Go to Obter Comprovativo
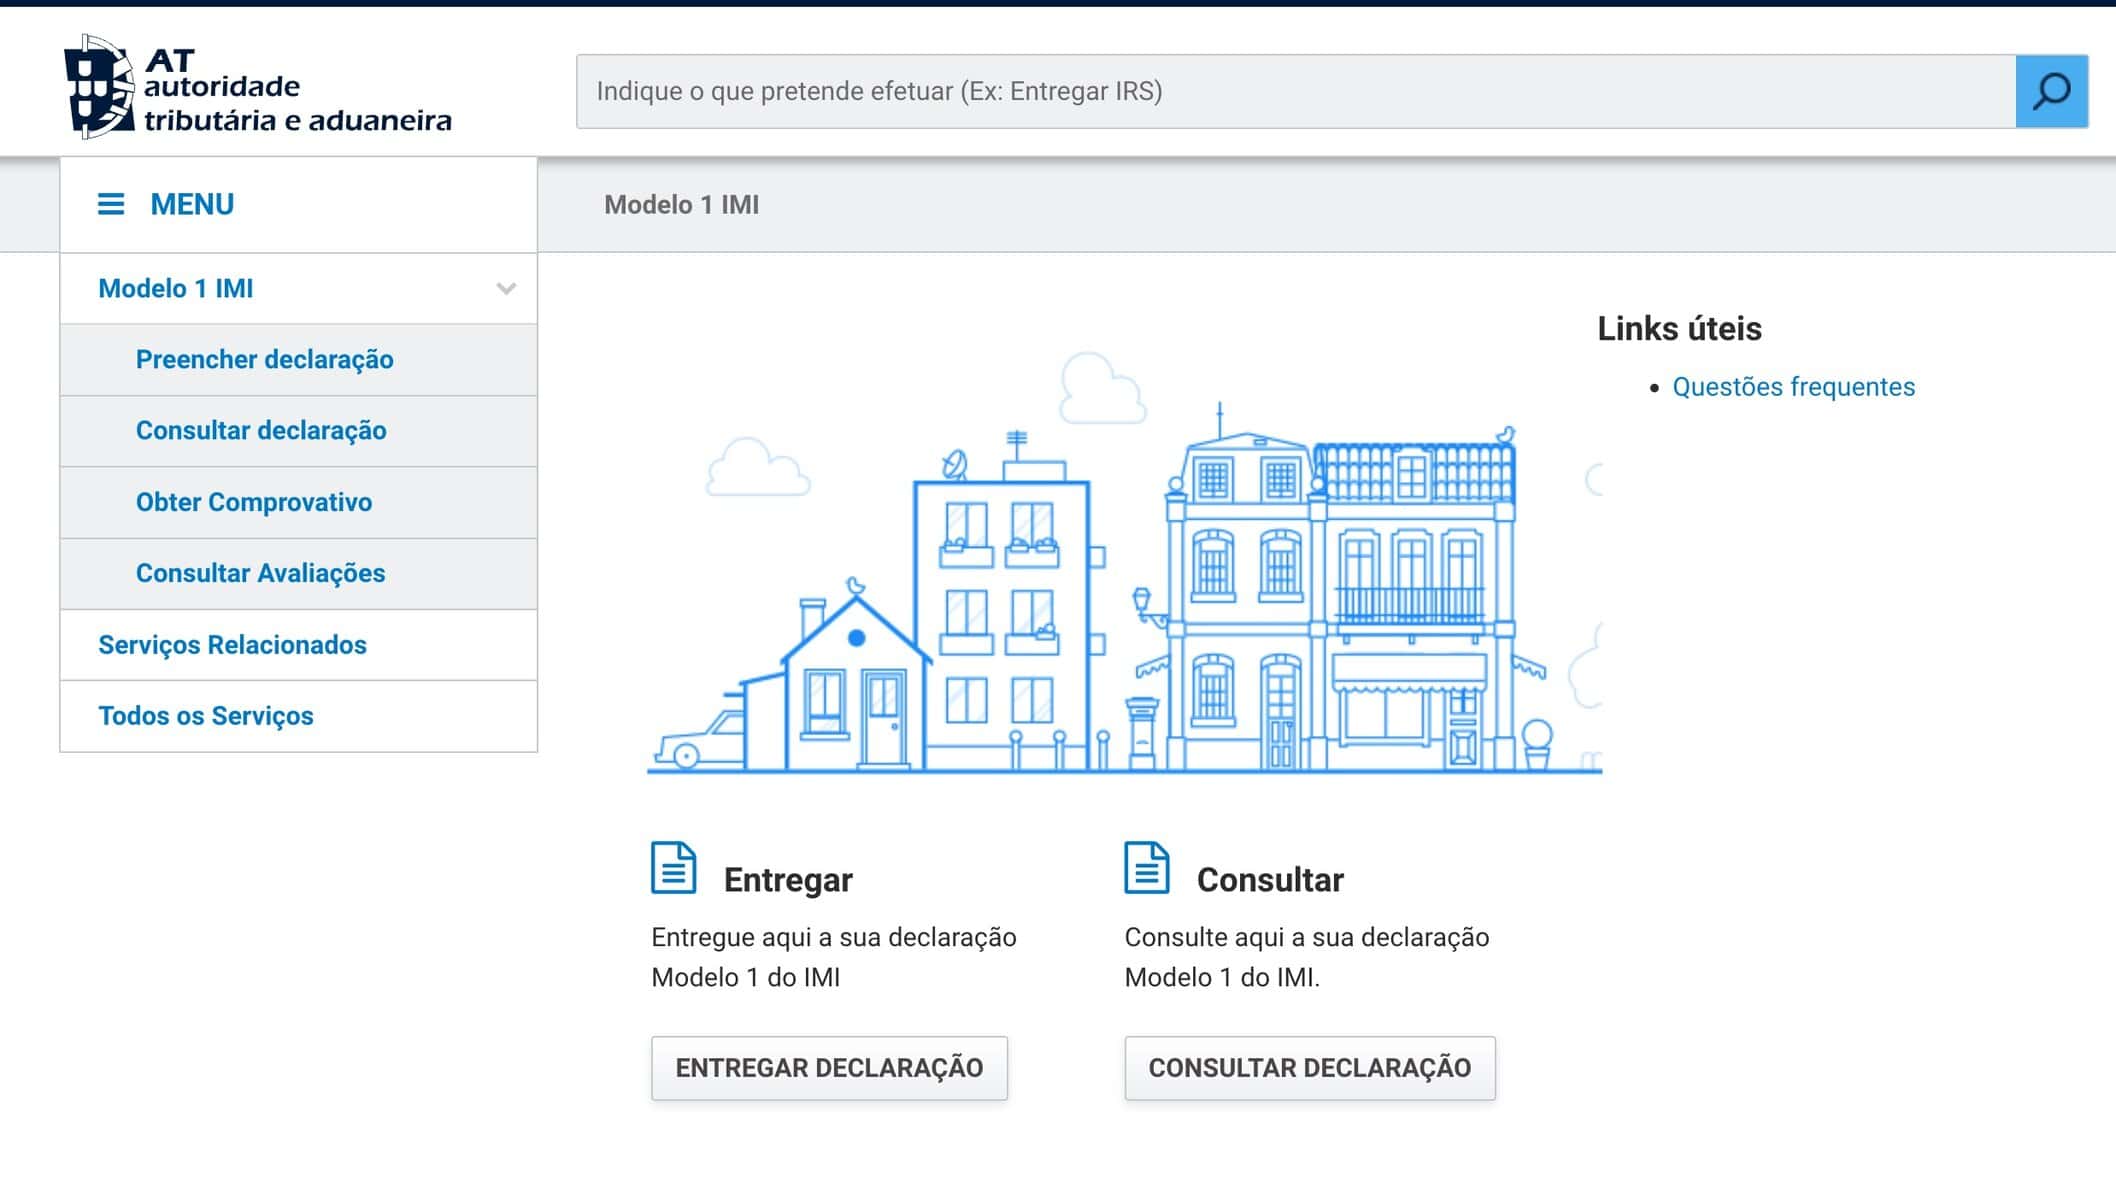The width and height of the screenshot is (2116, 1200). (254, 502)
